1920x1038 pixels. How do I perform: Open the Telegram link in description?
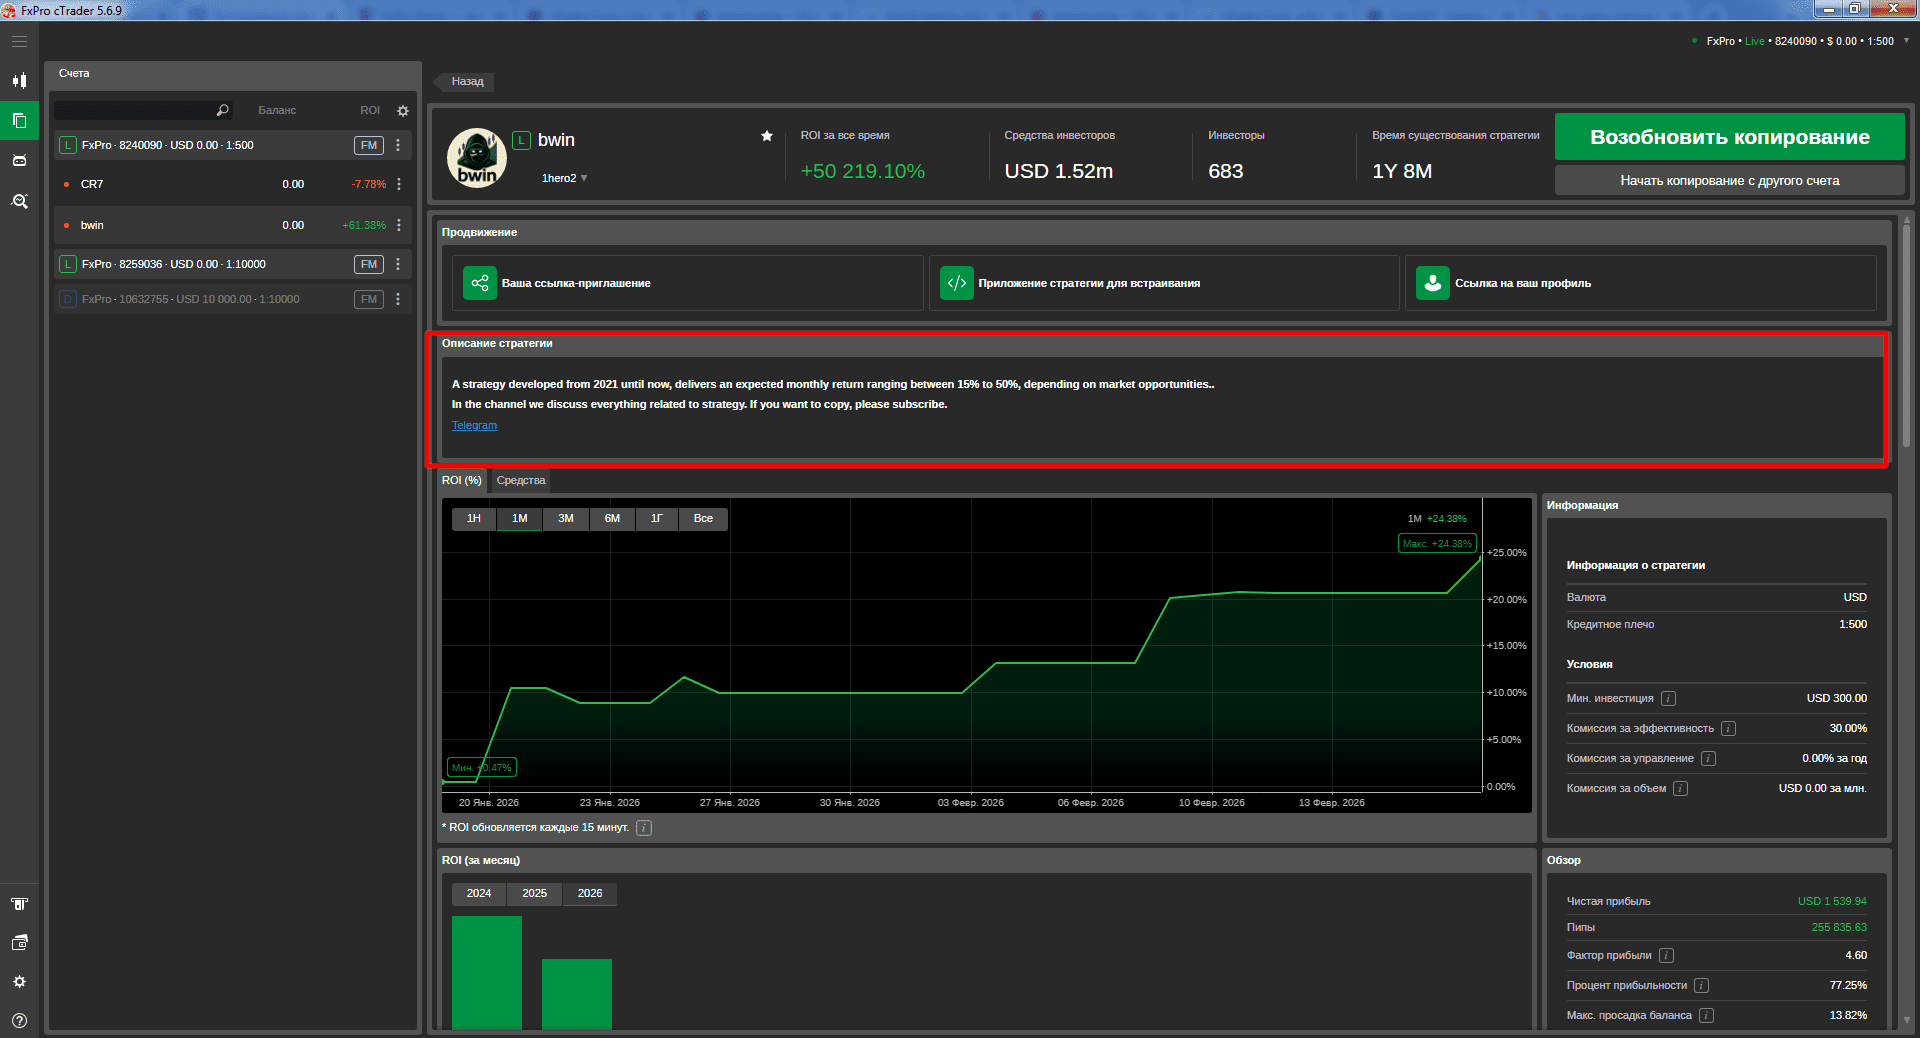474,426
